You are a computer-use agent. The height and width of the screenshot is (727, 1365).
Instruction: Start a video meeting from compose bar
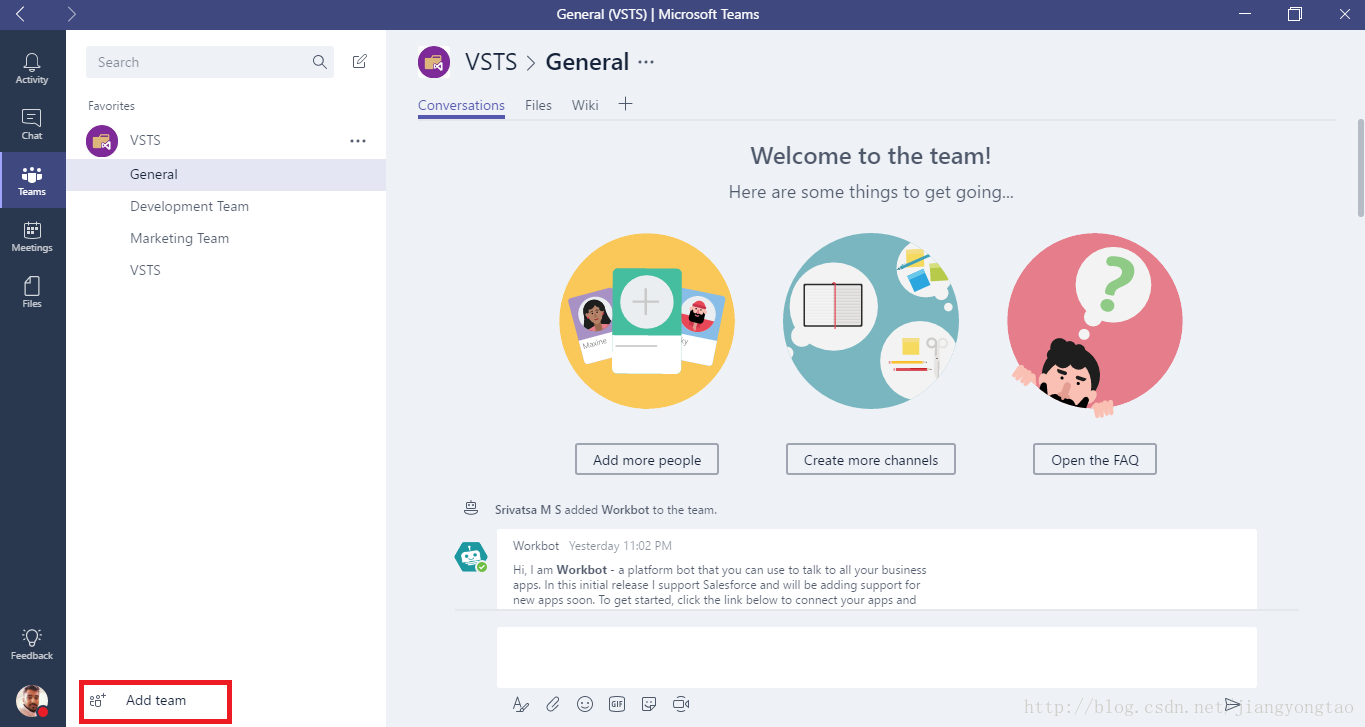coord(682,704)
